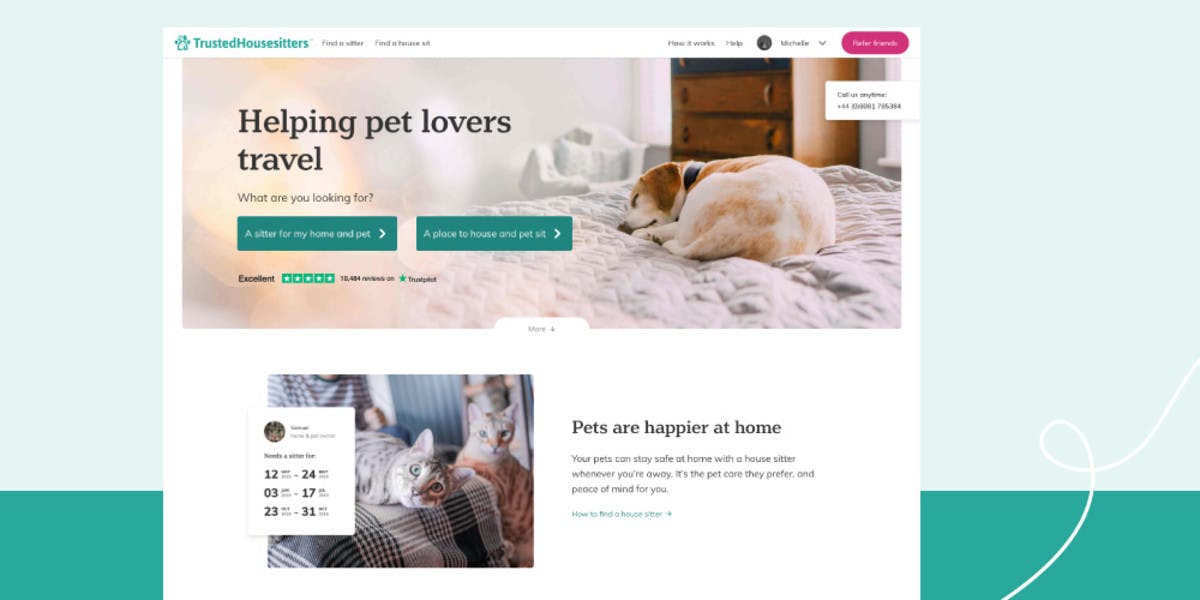
Task: Click arrow on sitter for my home button
Action: (x=382, y=234)
